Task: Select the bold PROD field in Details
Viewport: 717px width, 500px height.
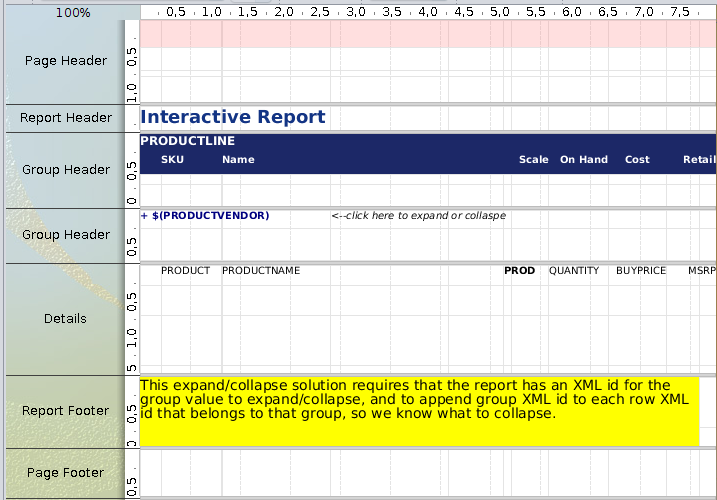Action: [x=519, y=270]
